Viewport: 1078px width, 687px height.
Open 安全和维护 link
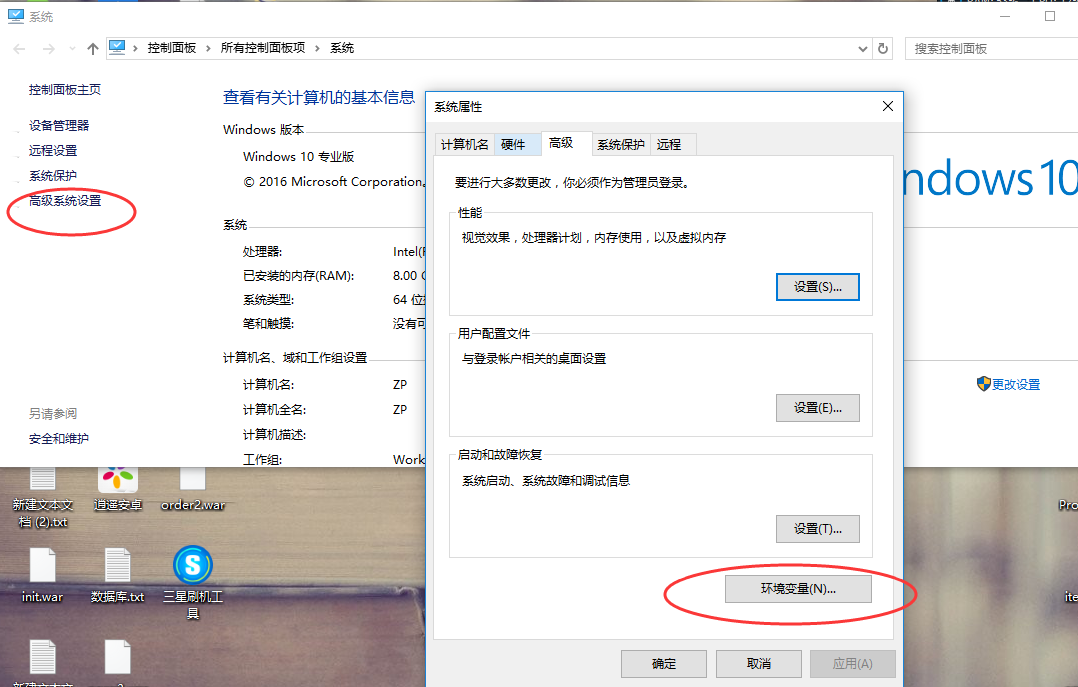[58, 438]
